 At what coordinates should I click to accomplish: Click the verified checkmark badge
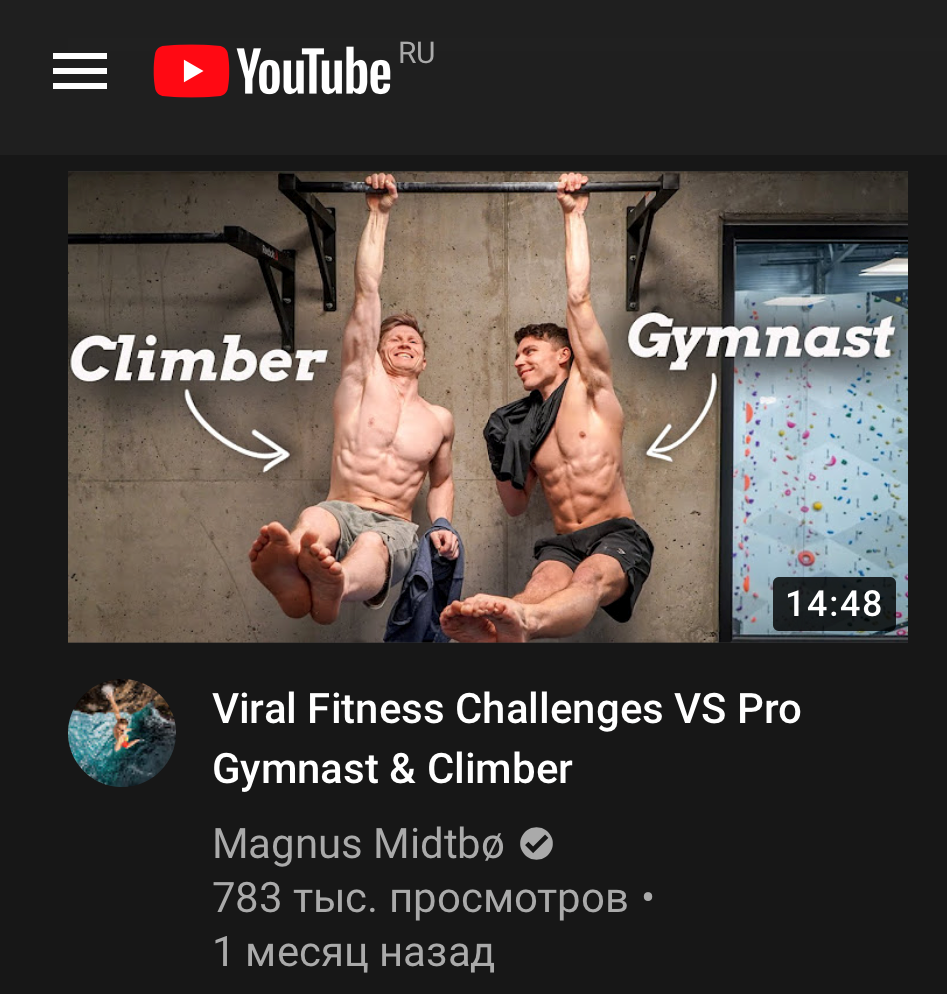(x=536, y=844)
